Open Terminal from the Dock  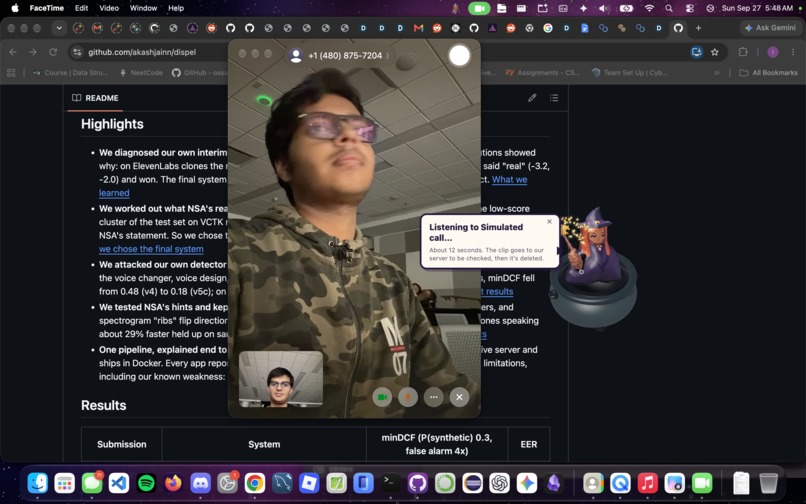click(x=391, y=483)
